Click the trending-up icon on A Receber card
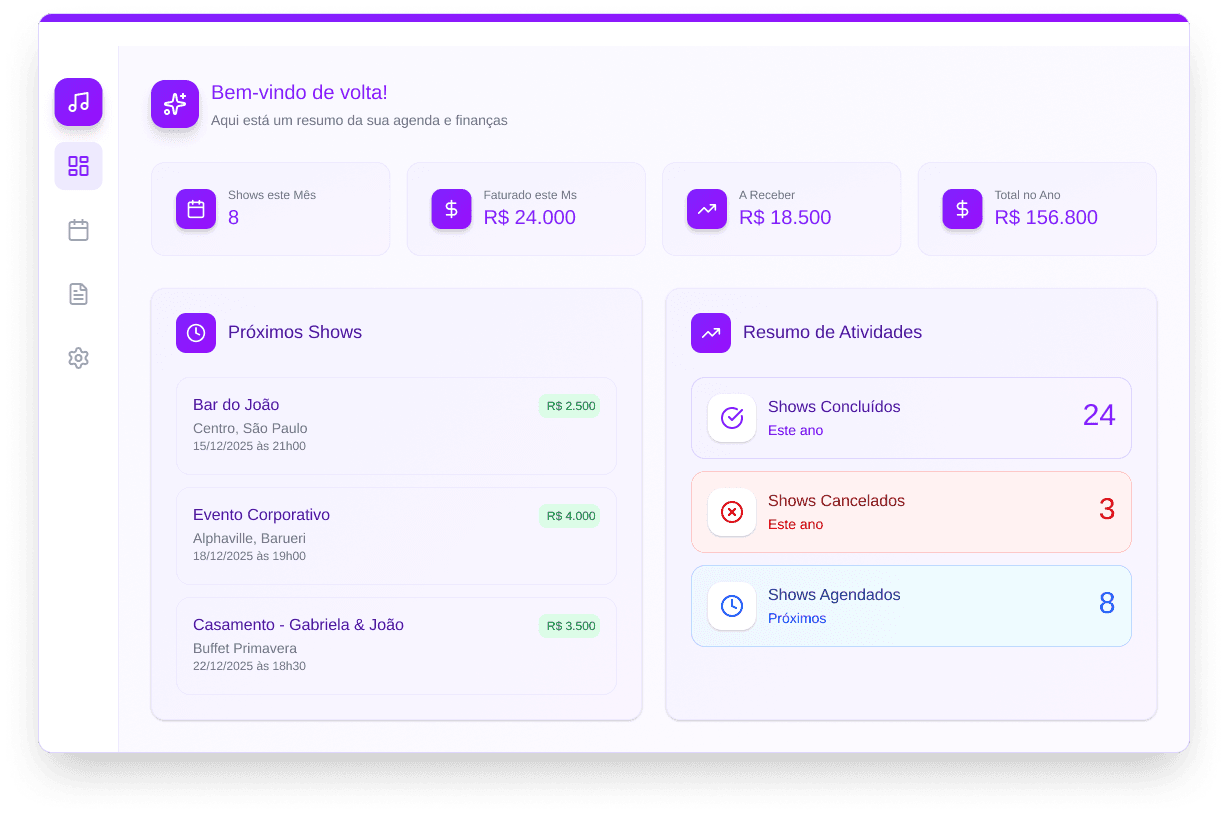This screenshot has width=1228, height=816. 707,209
